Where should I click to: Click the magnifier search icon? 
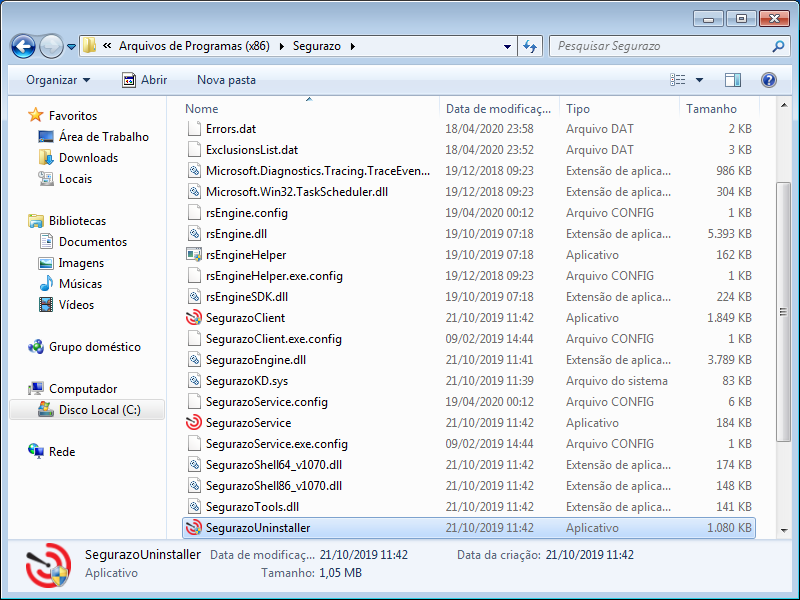778,46
